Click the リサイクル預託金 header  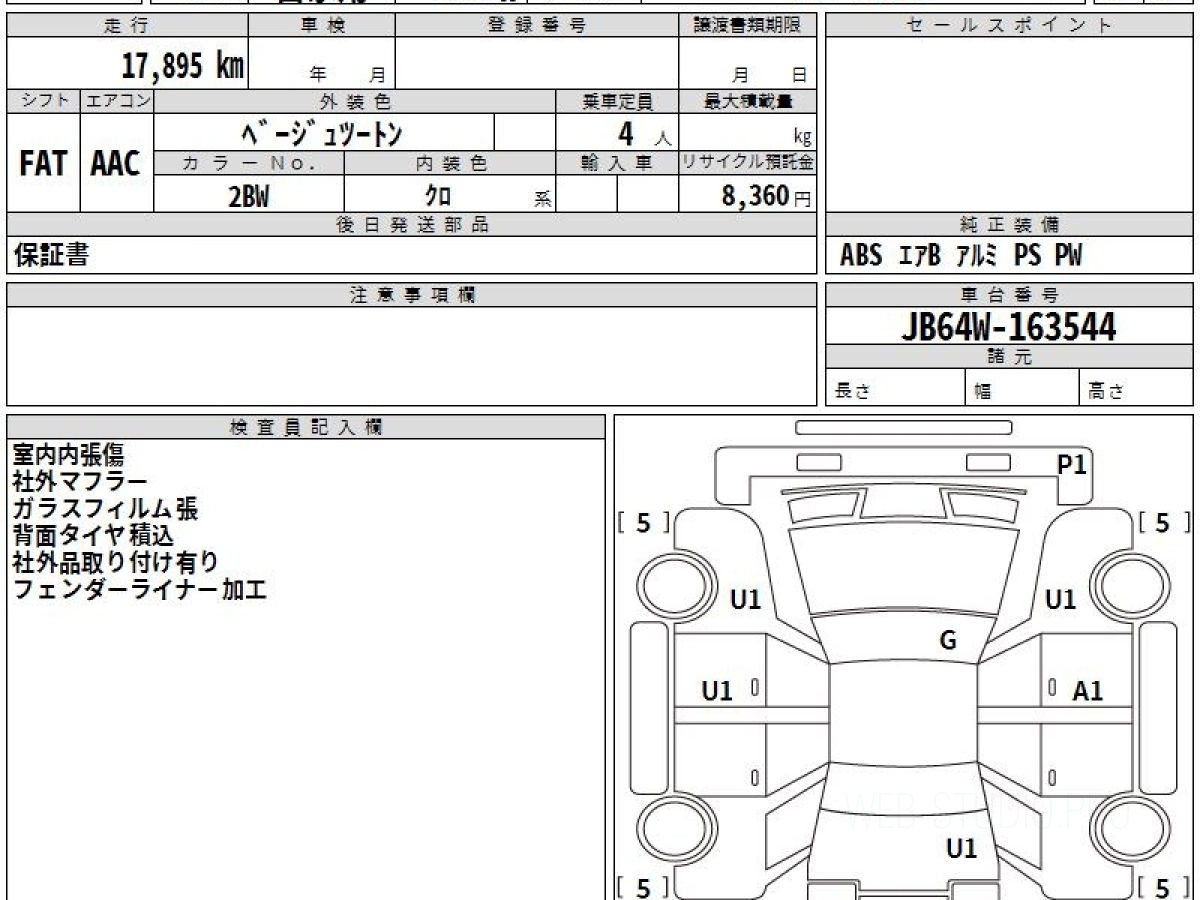(x=748, y=164)
